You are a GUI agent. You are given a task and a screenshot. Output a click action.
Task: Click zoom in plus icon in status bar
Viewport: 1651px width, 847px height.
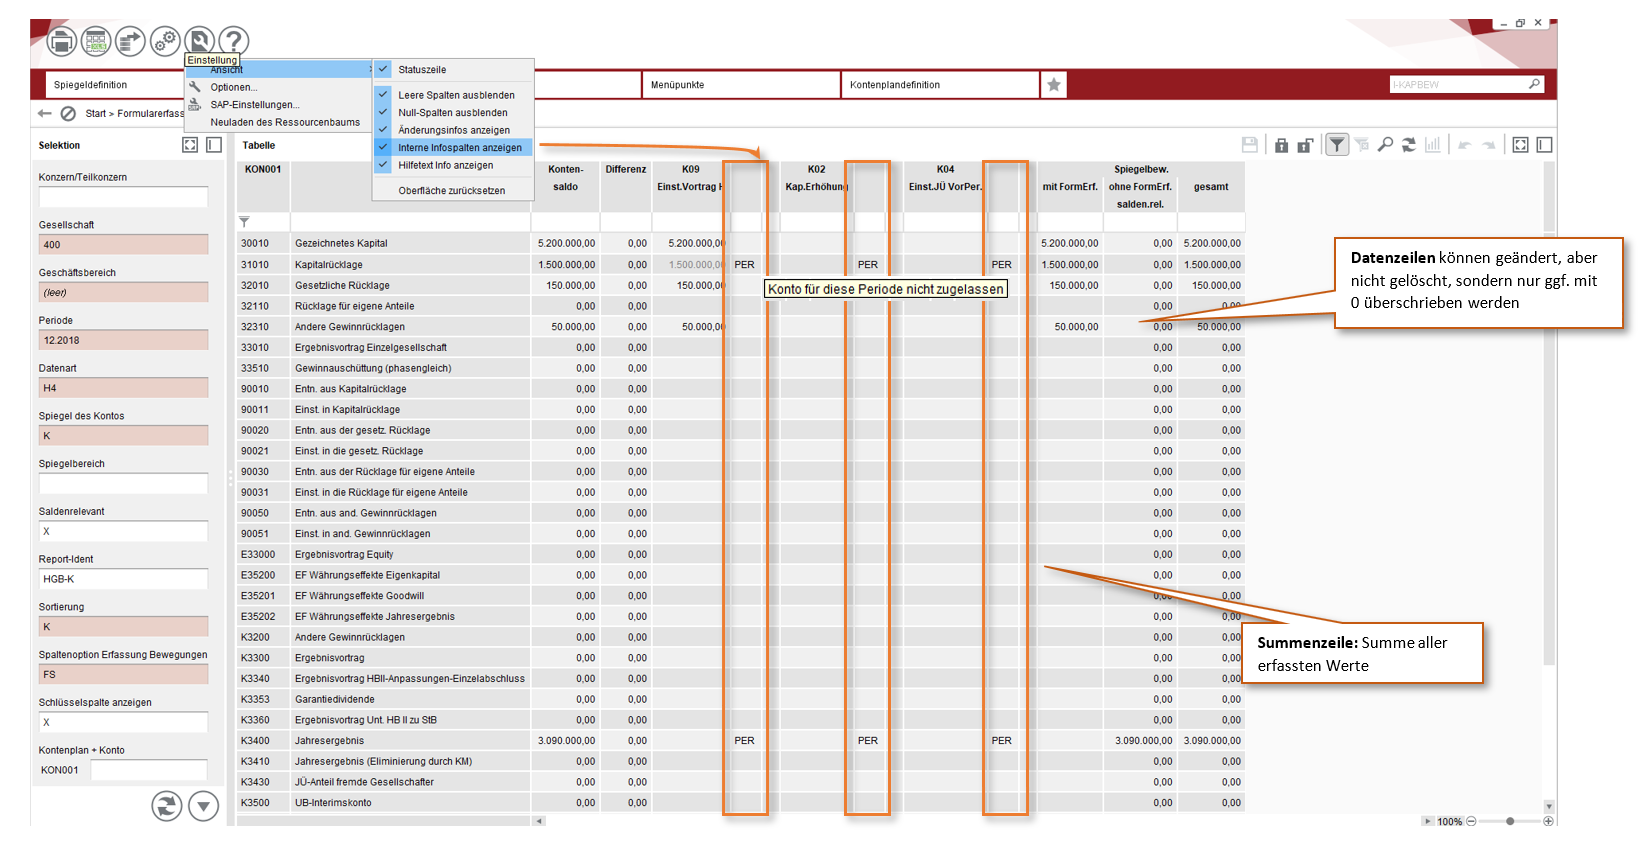tap(1548, 821)
